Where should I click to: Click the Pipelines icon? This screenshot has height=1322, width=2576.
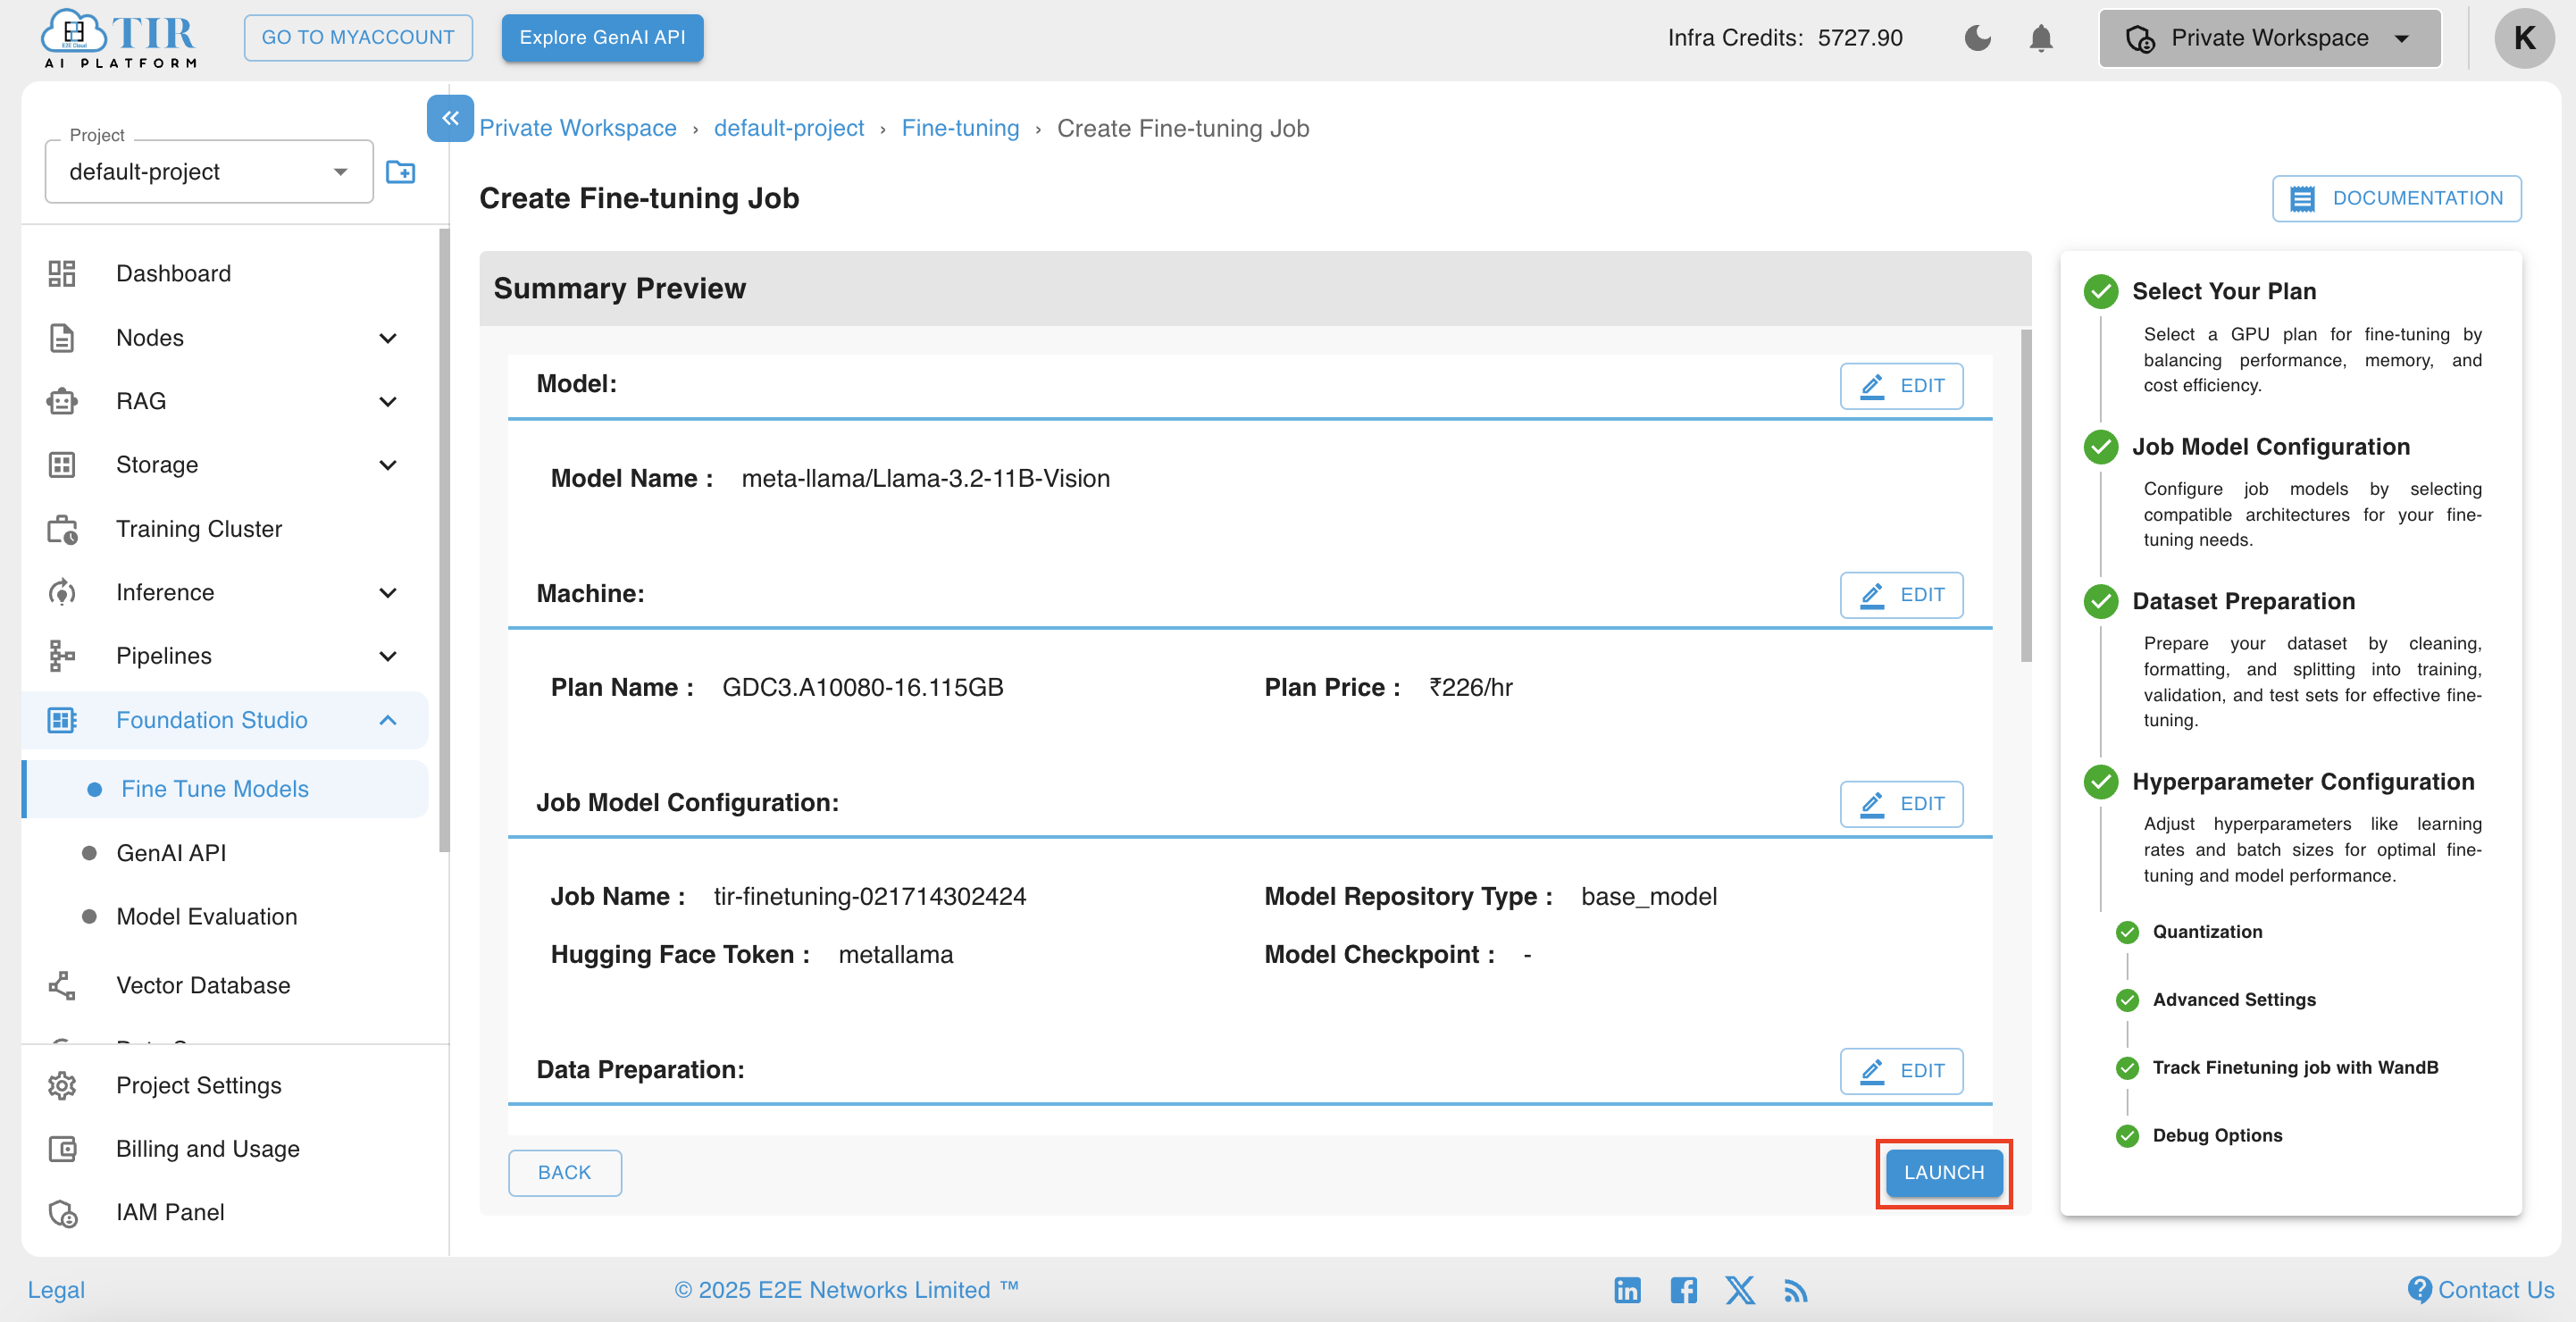tap(62, 656)
